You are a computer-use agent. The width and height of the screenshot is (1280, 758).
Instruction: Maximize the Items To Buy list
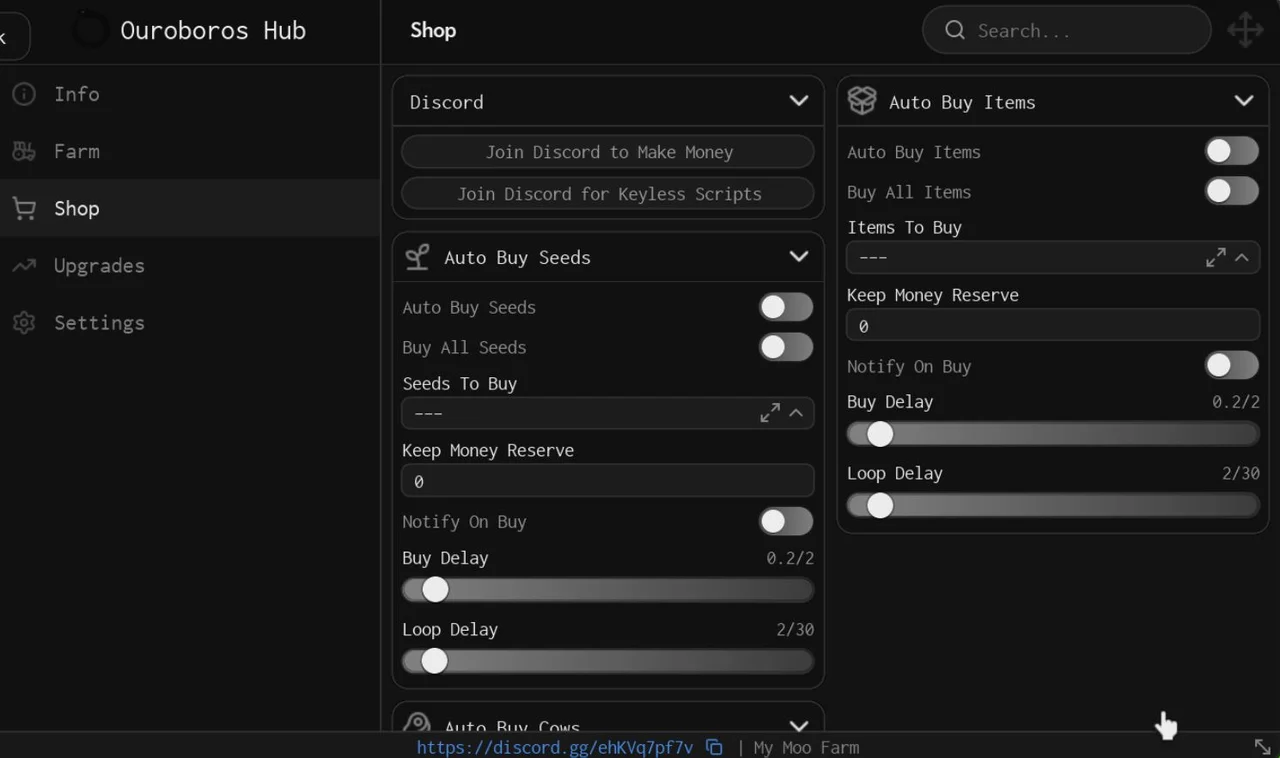tap(1216, 257)
